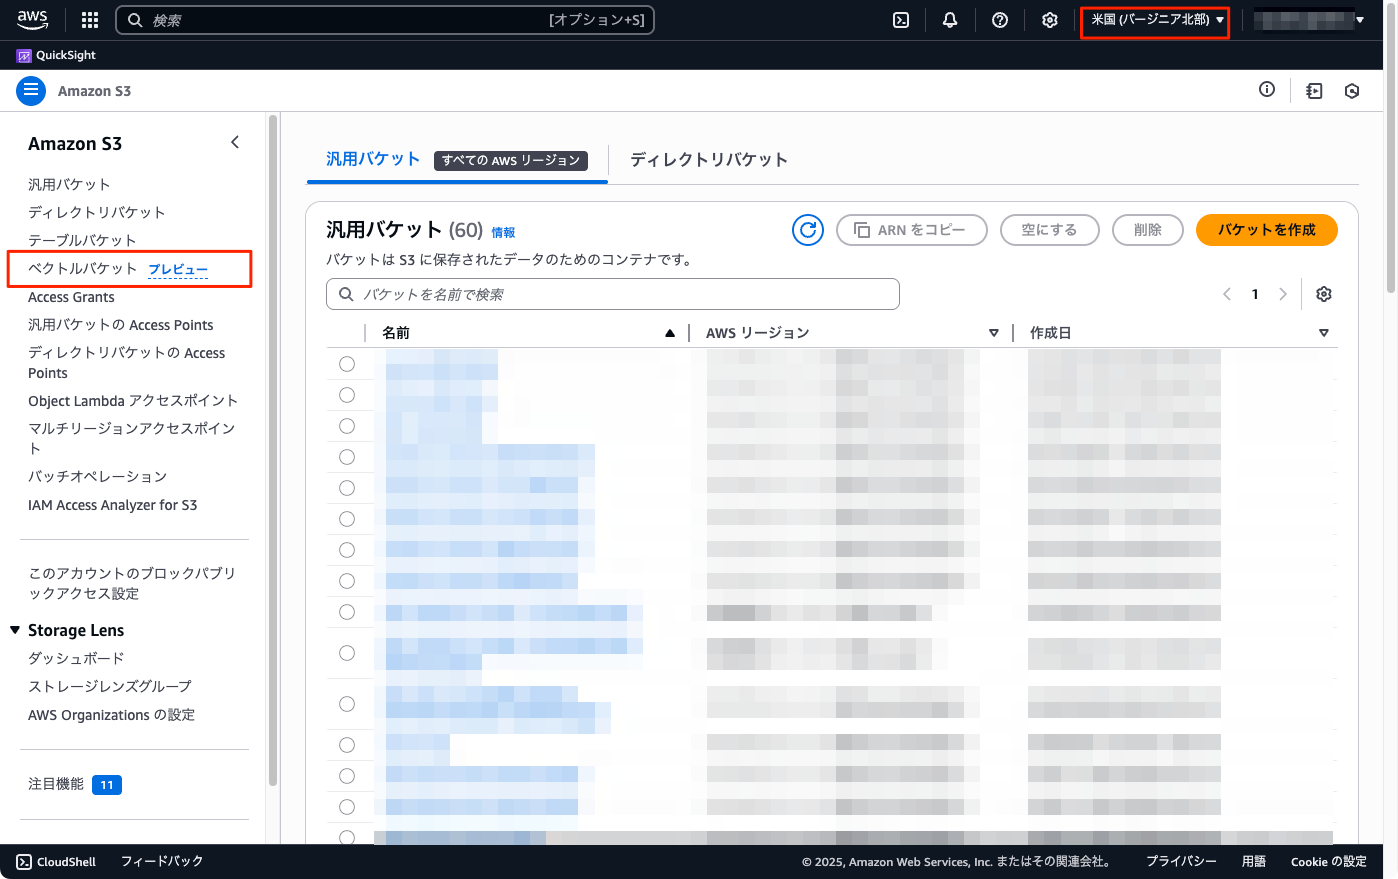This screenshot has height=879, width=1398.
Task: Open console settings gear in top bar
Action: point(1050,20)
